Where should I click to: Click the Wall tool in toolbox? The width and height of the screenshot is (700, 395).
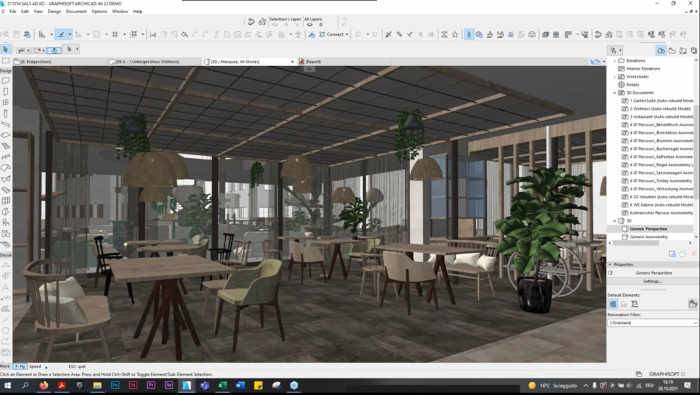(6, 80)
